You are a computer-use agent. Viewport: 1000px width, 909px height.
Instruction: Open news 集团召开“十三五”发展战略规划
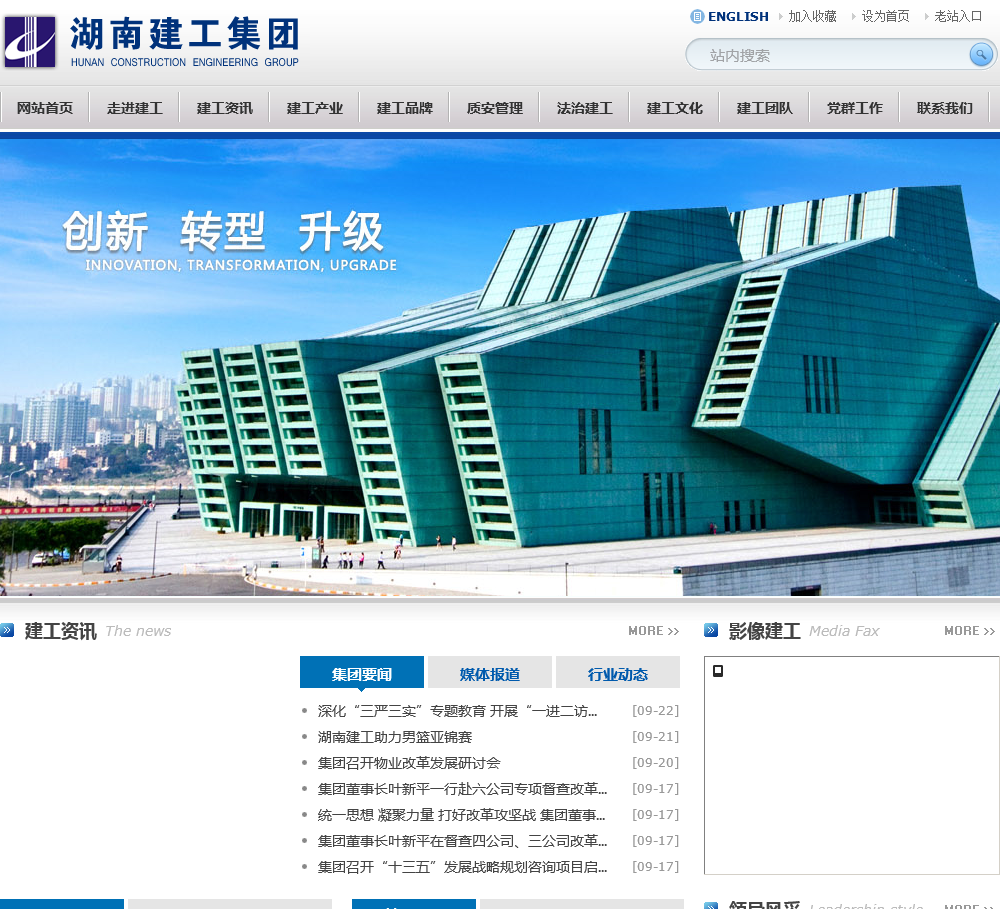[462, 867]
